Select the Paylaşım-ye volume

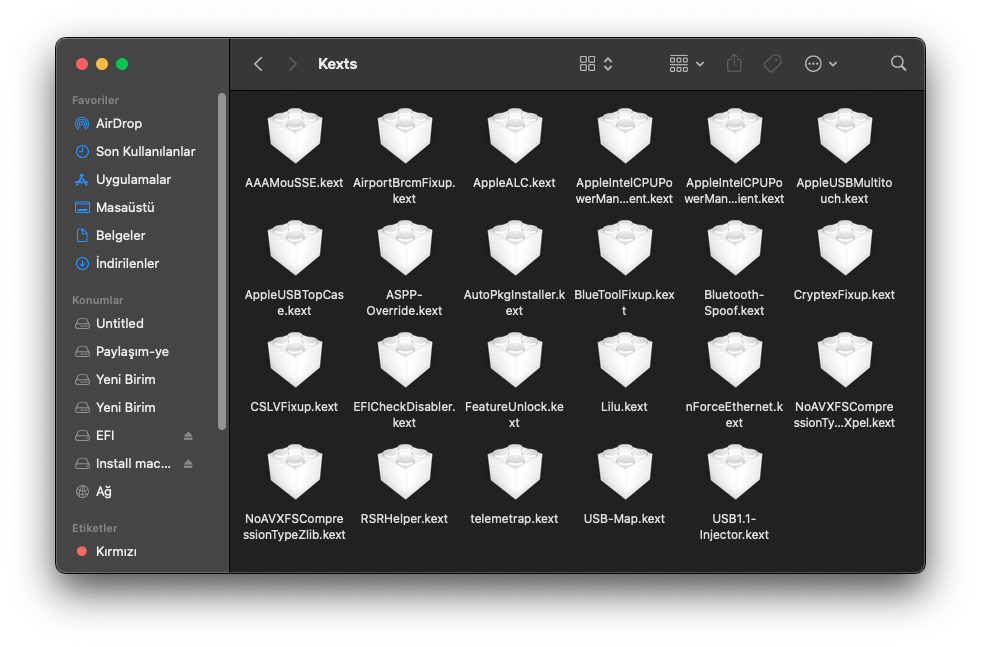[x=122, y=352]
